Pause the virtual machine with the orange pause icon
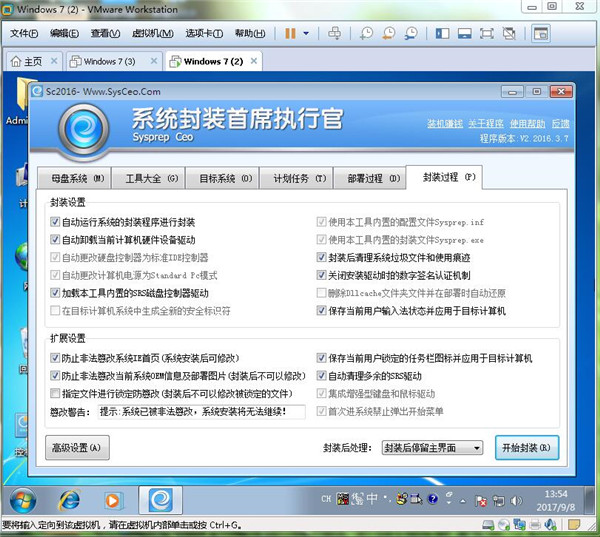 [x=290, y=34]
